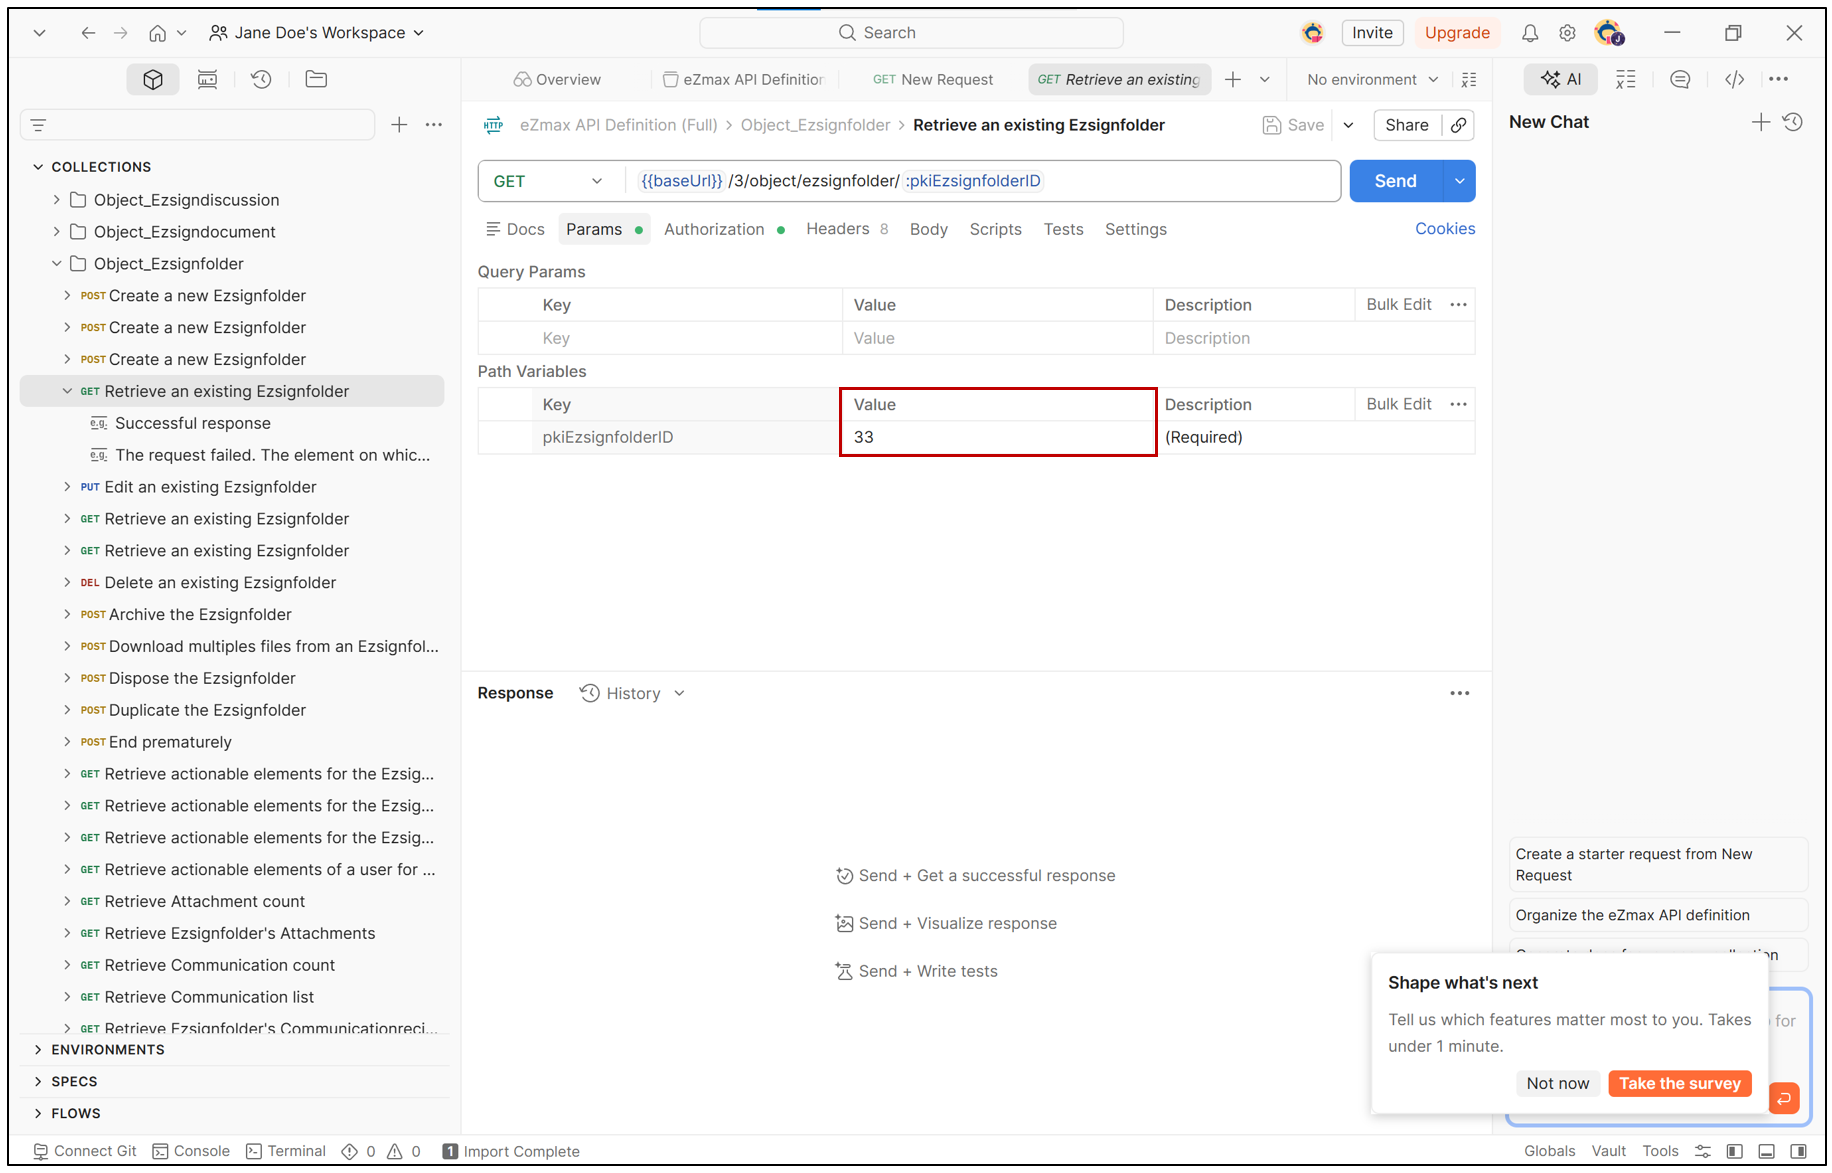Open a new tab with plus

pyautogui.click(x=1233, y=80)
